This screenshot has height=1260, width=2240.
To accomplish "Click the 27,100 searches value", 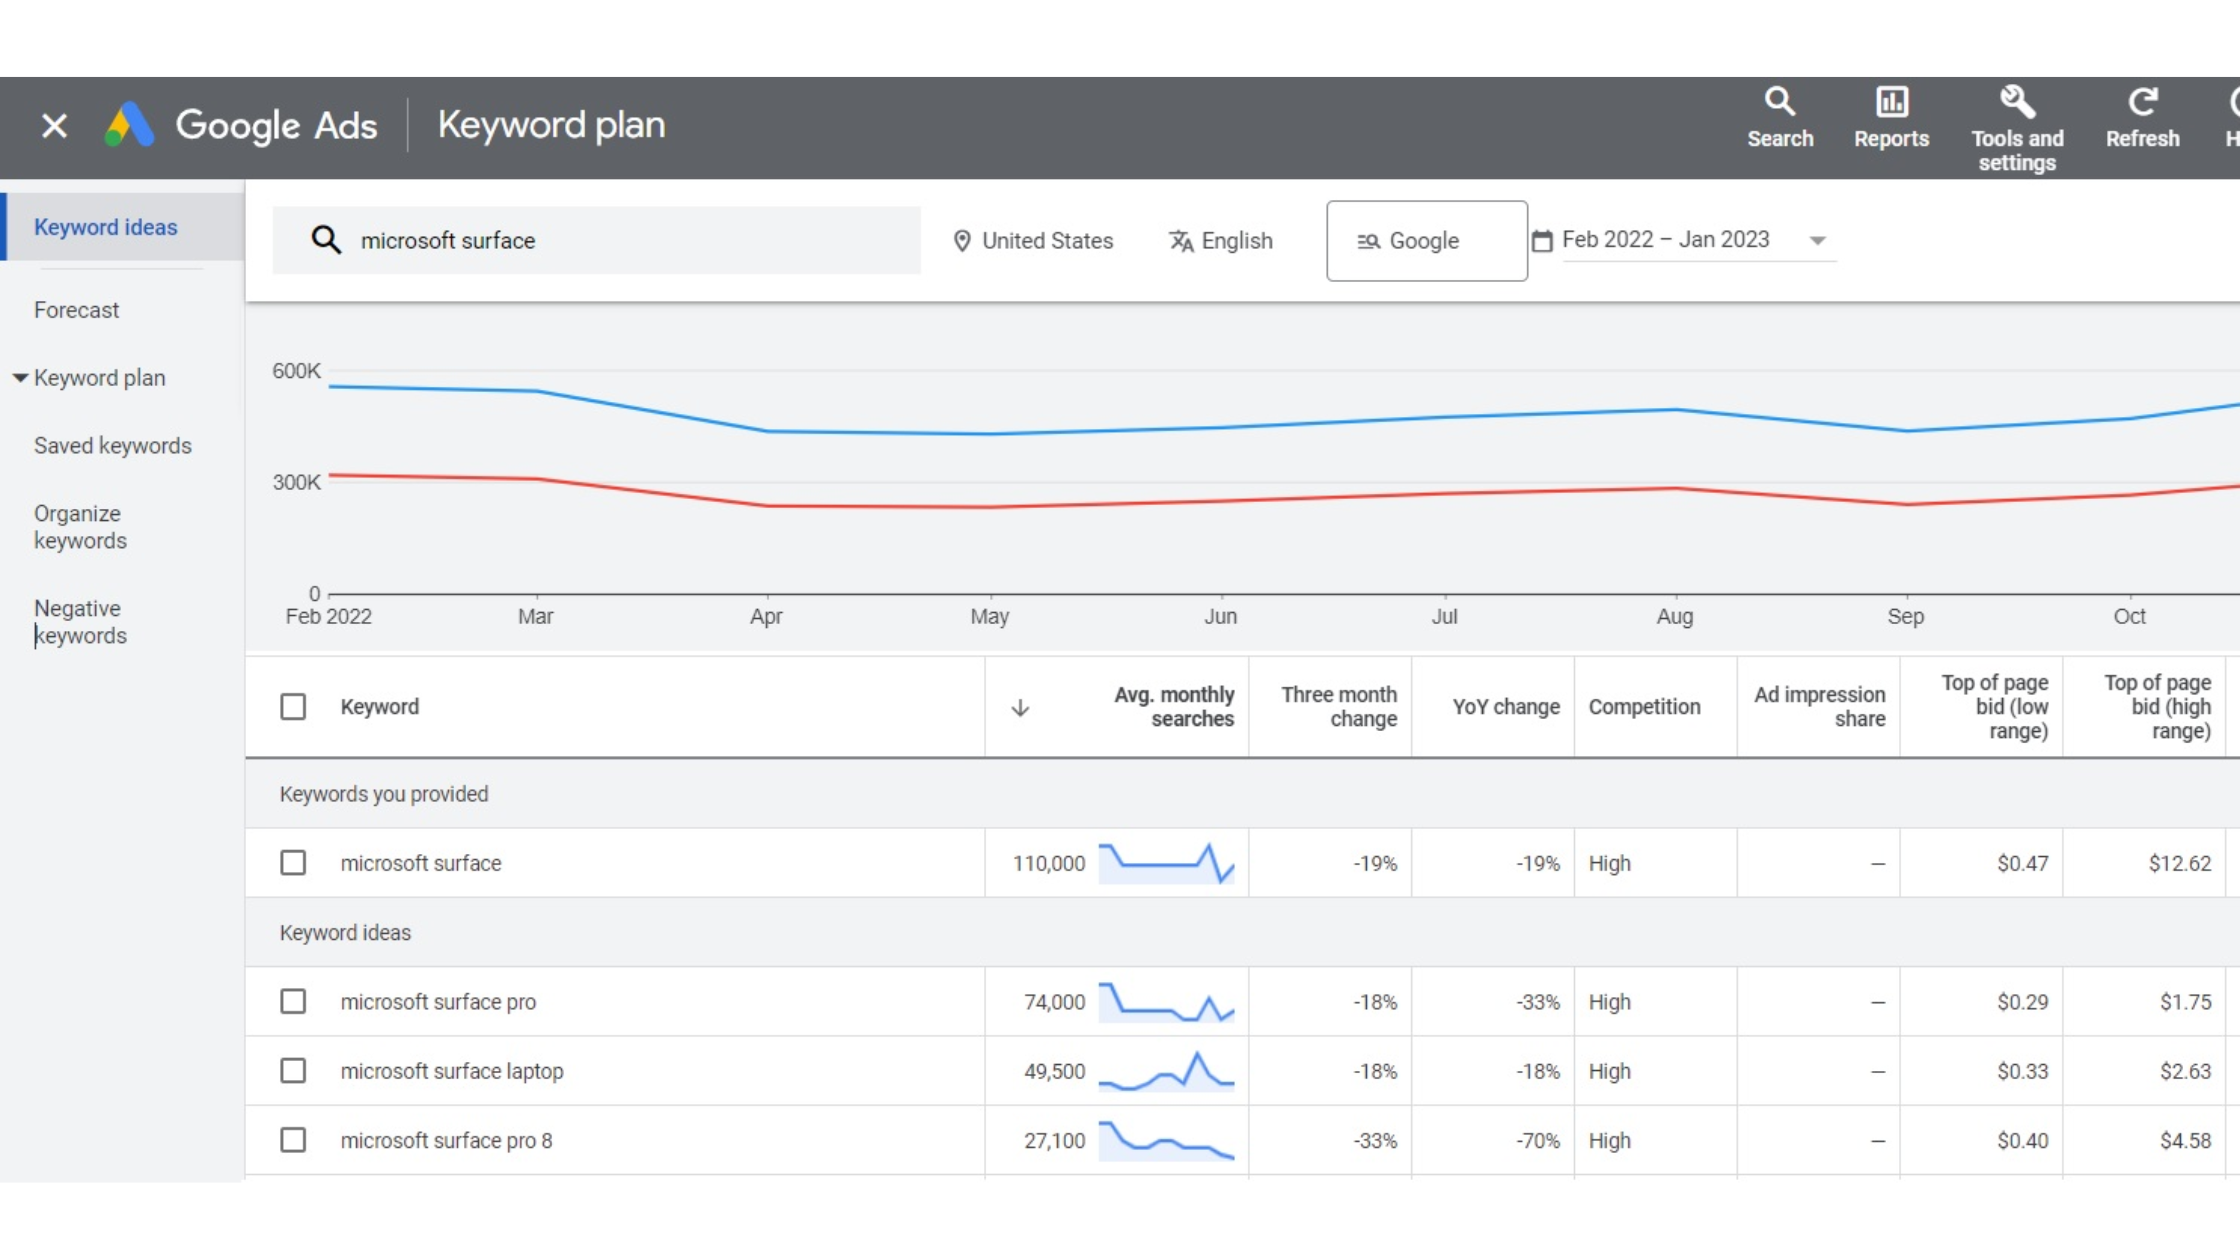I will coord(1054,1140).
